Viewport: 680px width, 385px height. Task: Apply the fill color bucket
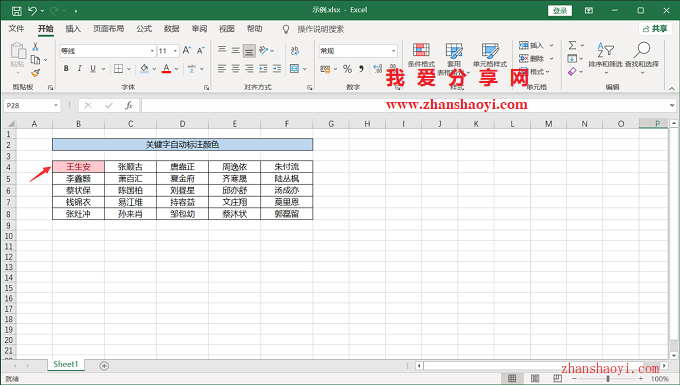[x=144, y=69]
